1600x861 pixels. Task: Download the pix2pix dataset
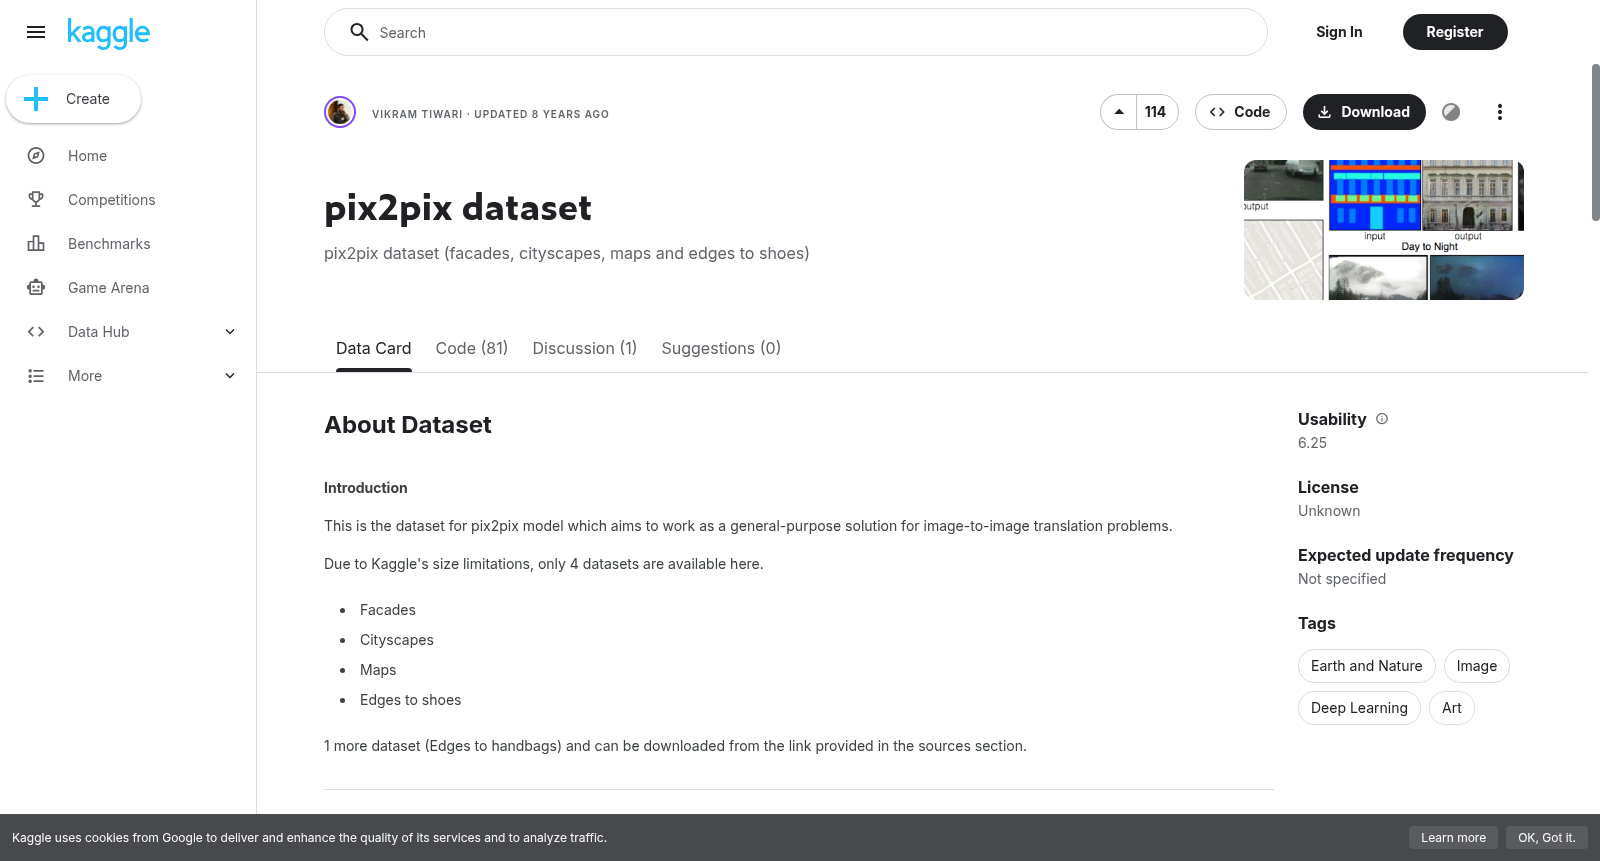(1364, 112)
